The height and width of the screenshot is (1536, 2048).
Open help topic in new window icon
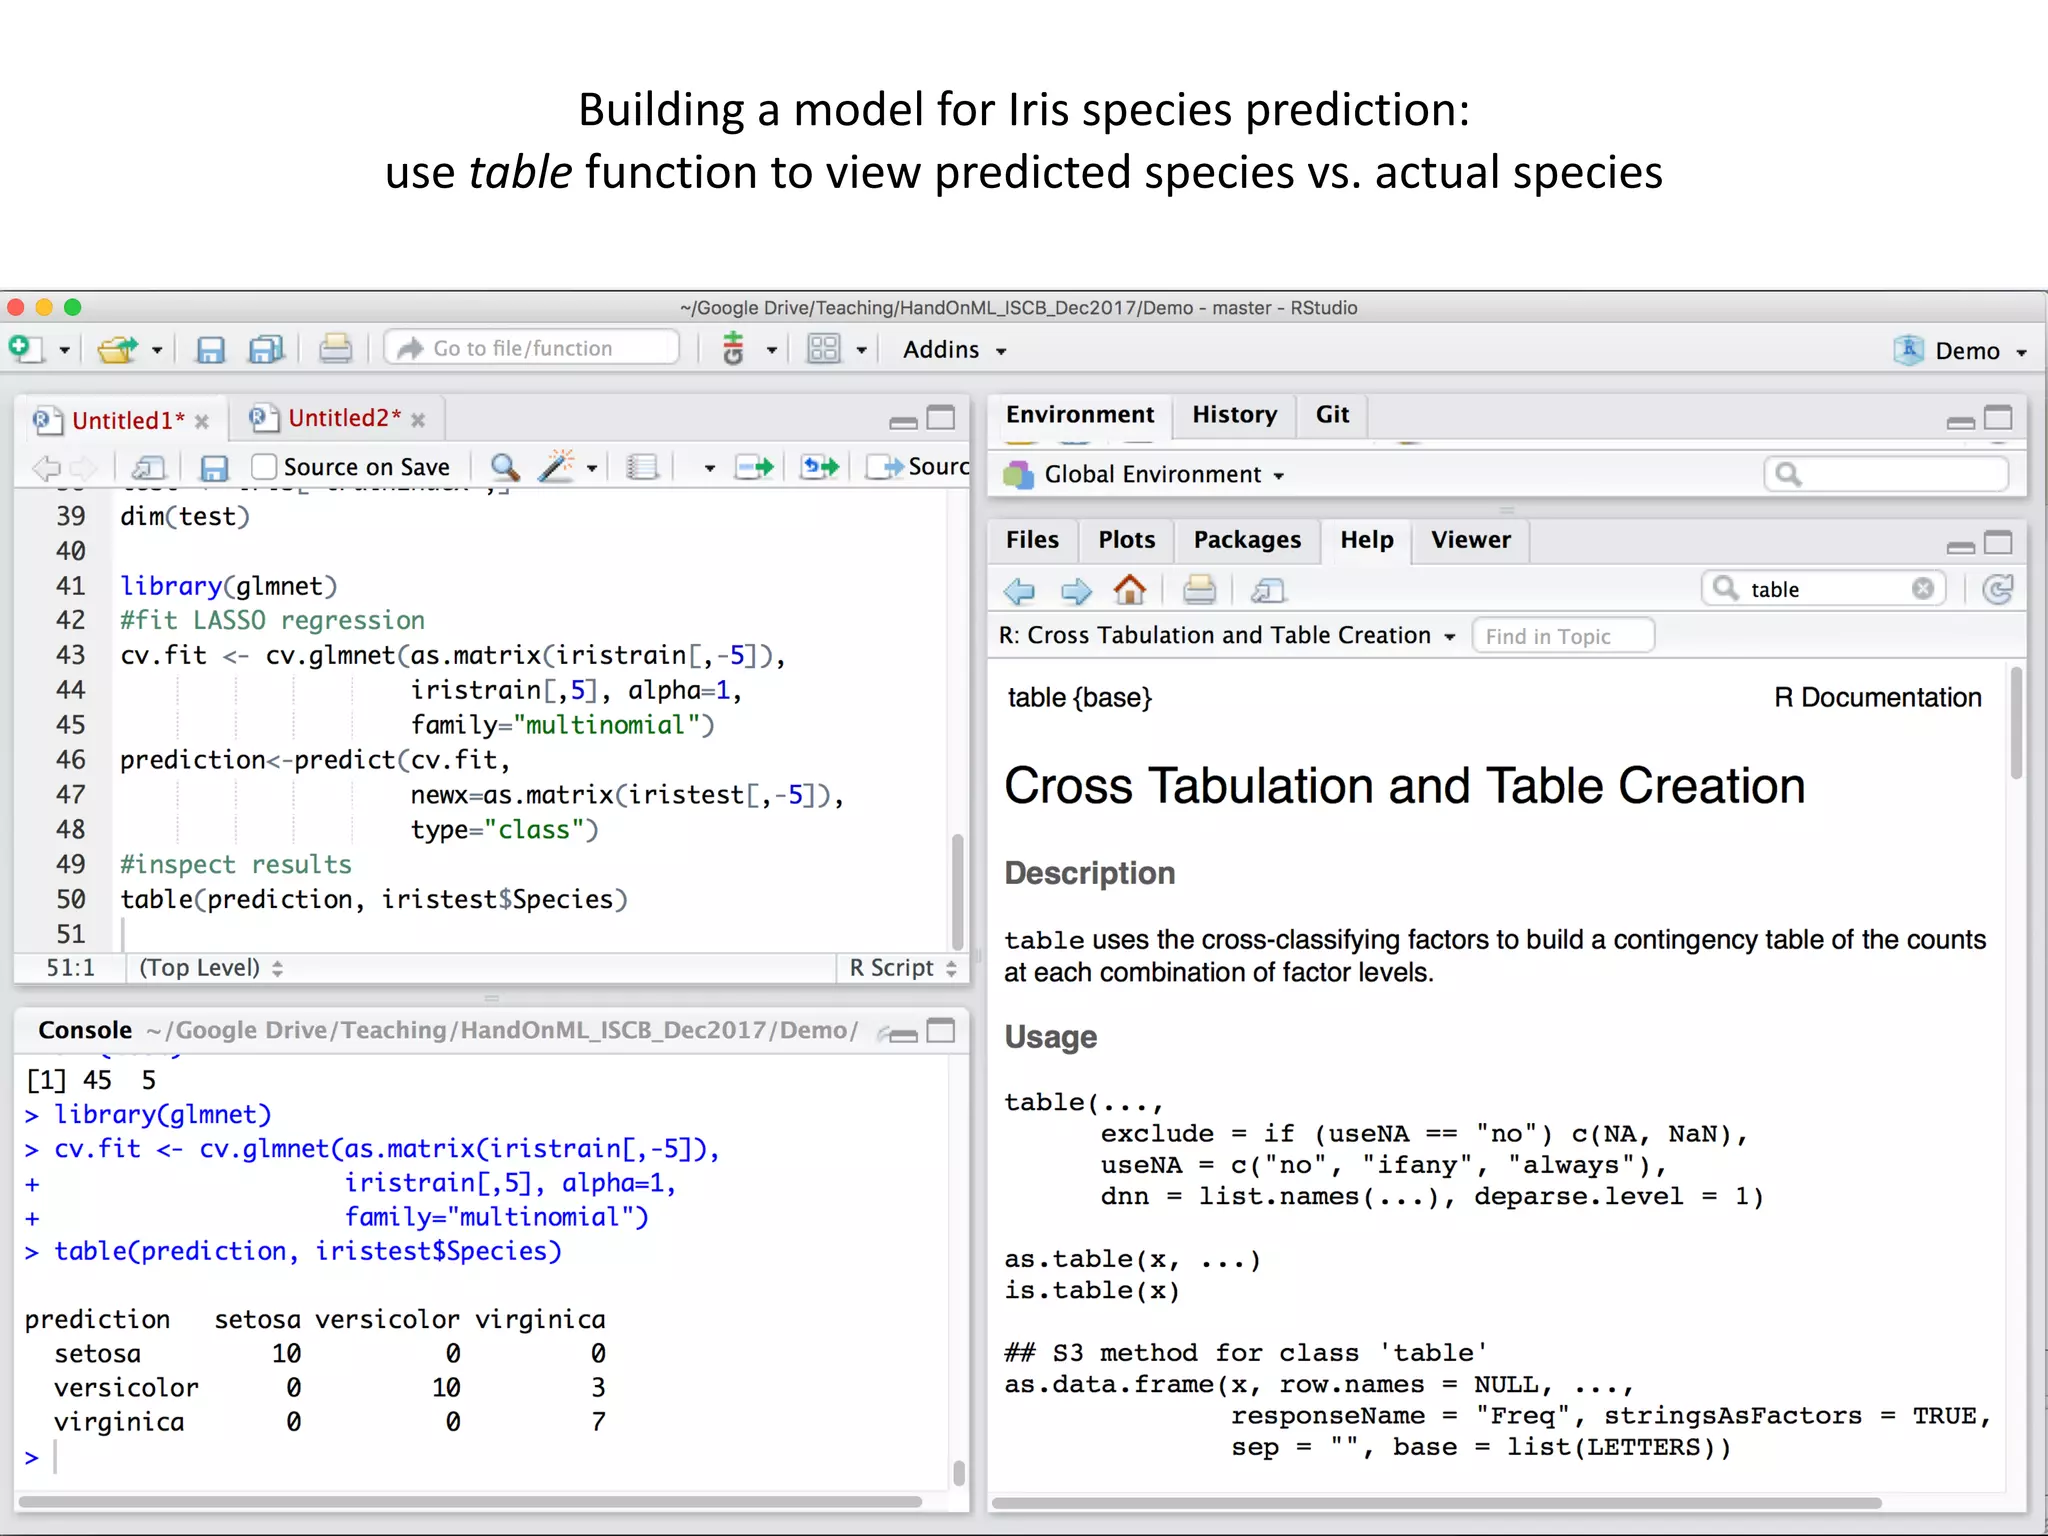pos(1268,591)
